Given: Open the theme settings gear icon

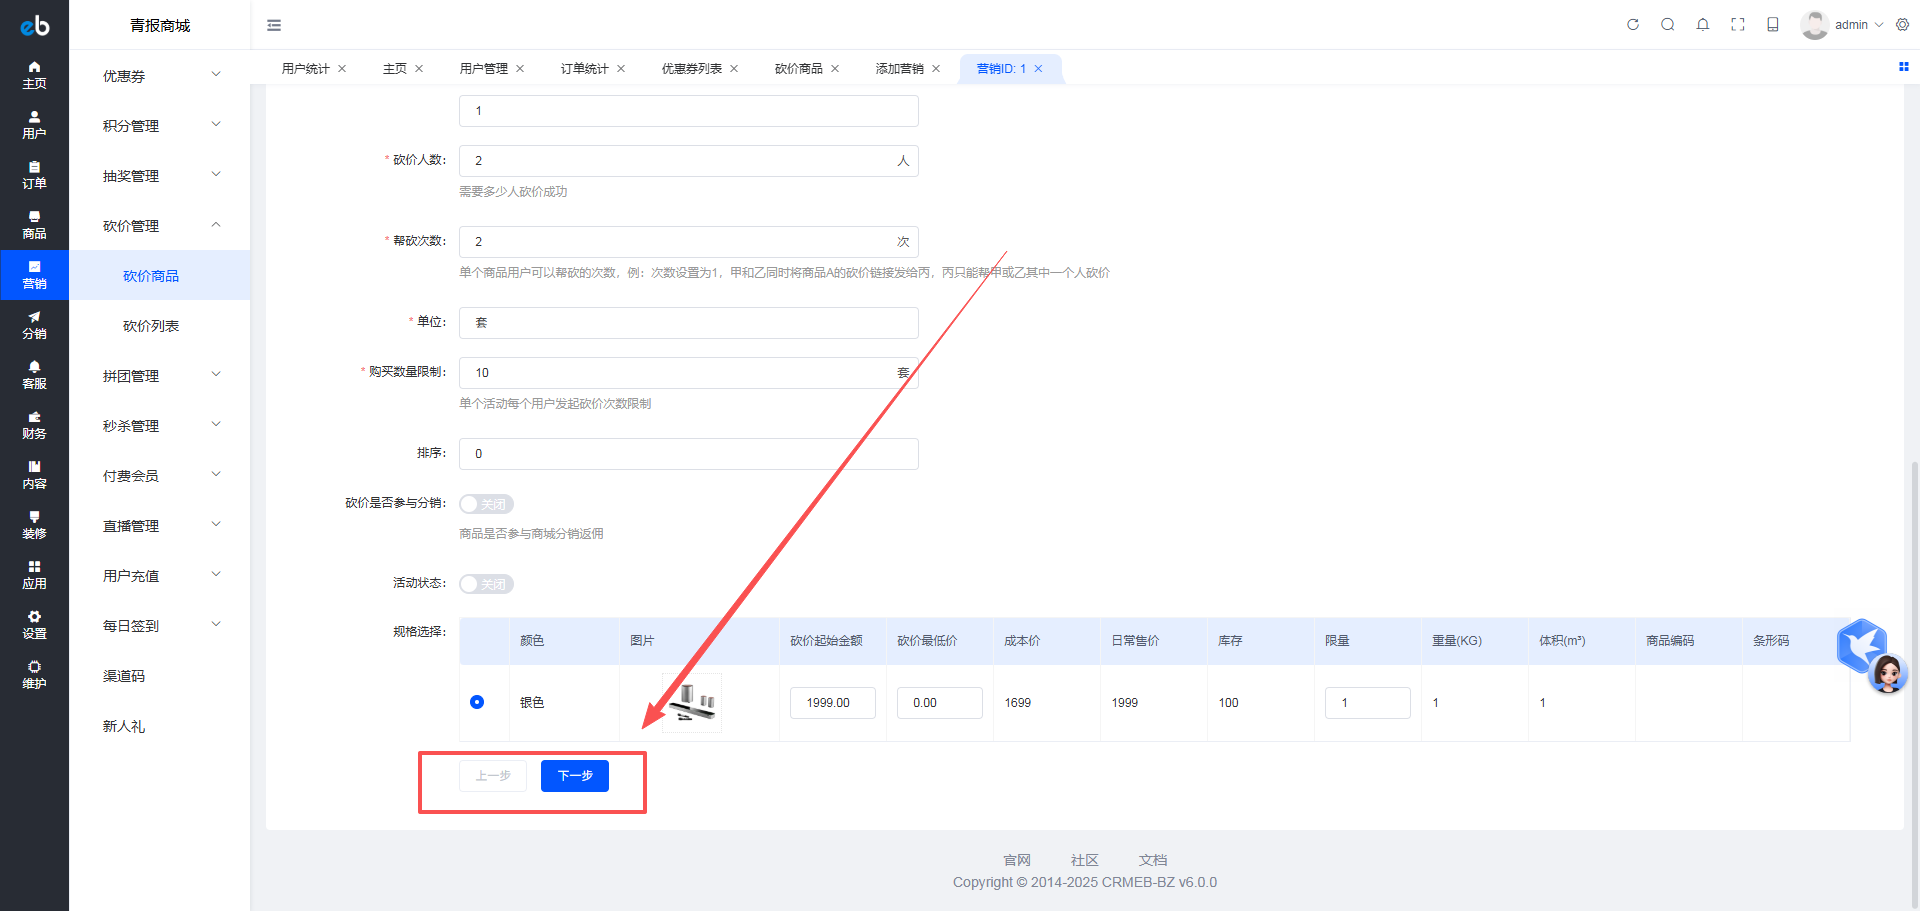Looking at the screenshot, I should coord(1903,25).
